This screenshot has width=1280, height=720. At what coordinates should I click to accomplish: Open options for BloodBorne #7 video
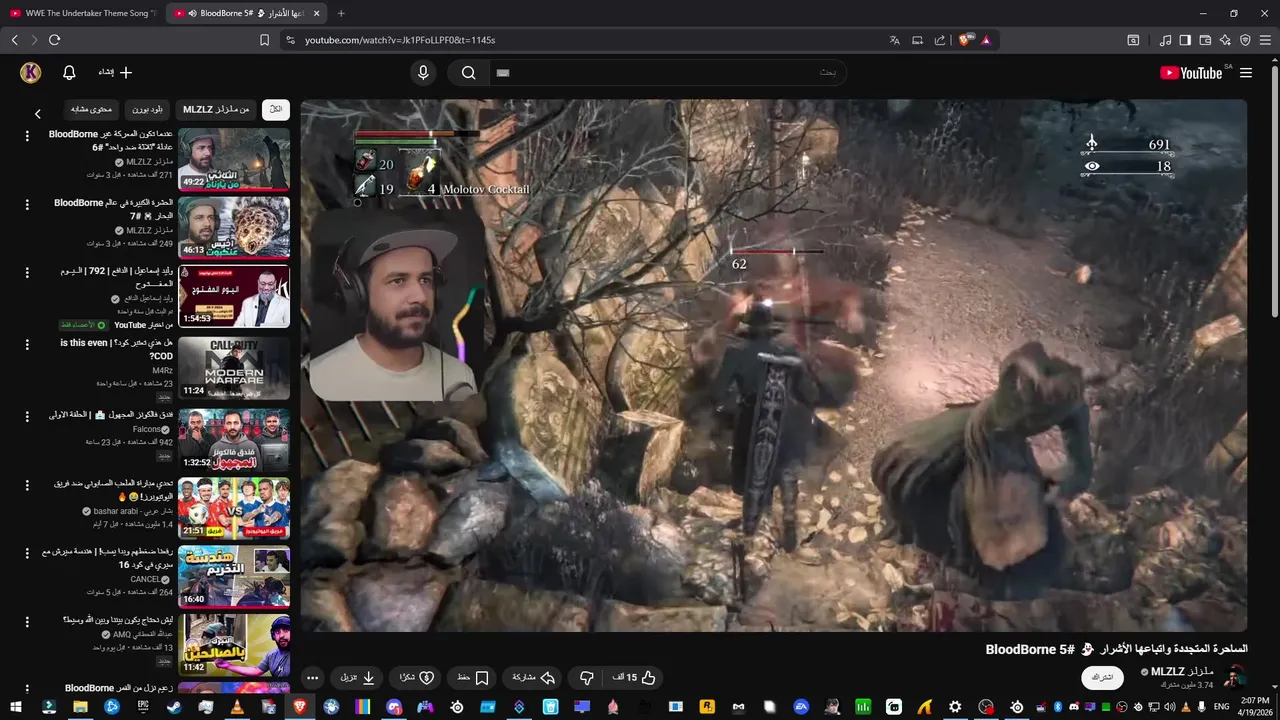(x=27, y=204)
